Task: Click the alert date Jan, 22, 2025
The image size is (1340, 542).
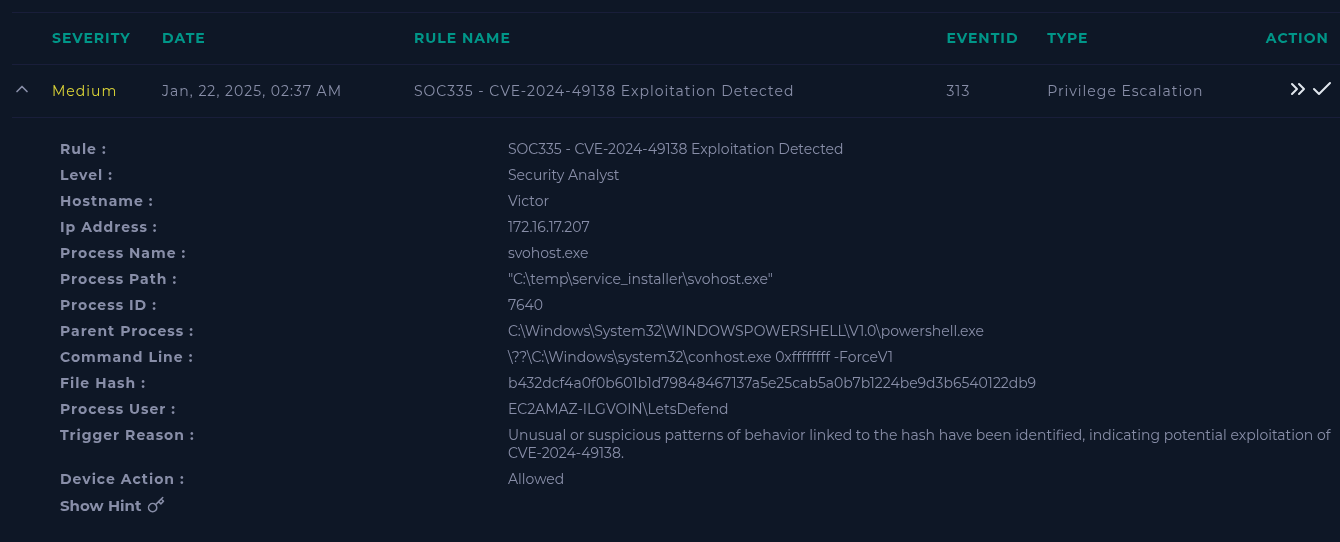Action: [251, 91]
